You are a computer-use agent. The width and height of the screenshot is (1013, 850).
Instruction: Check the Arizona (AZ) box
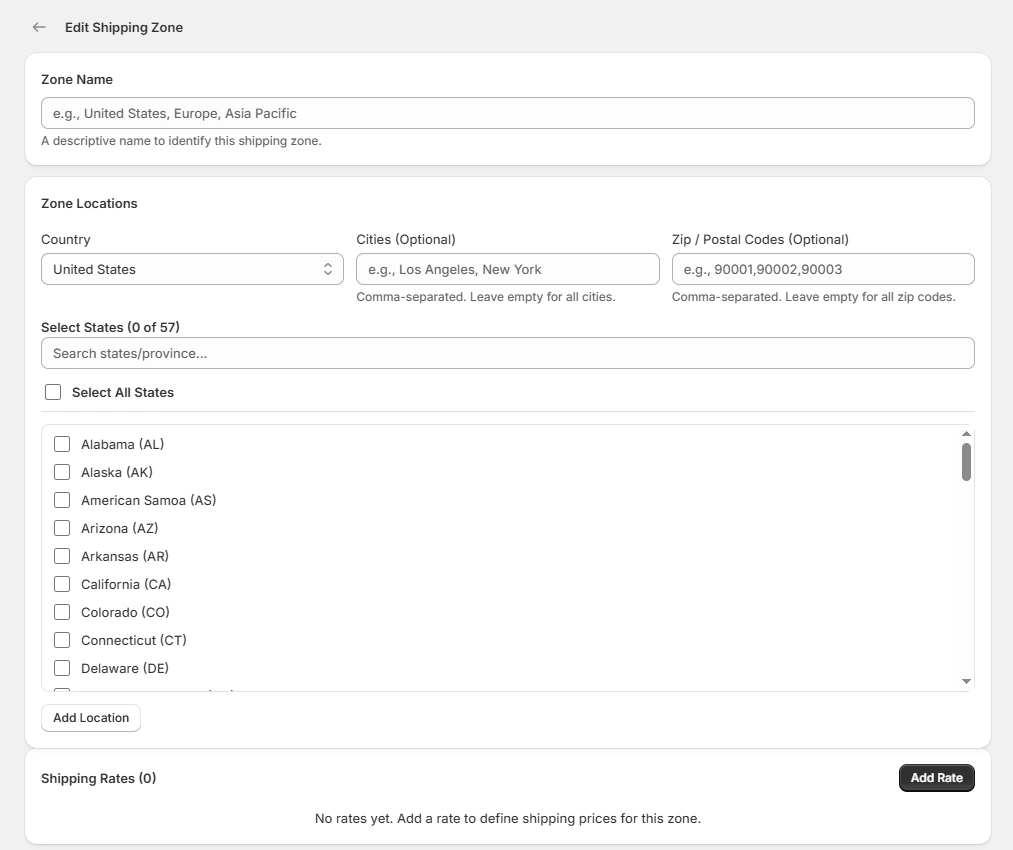pos(62,528)
